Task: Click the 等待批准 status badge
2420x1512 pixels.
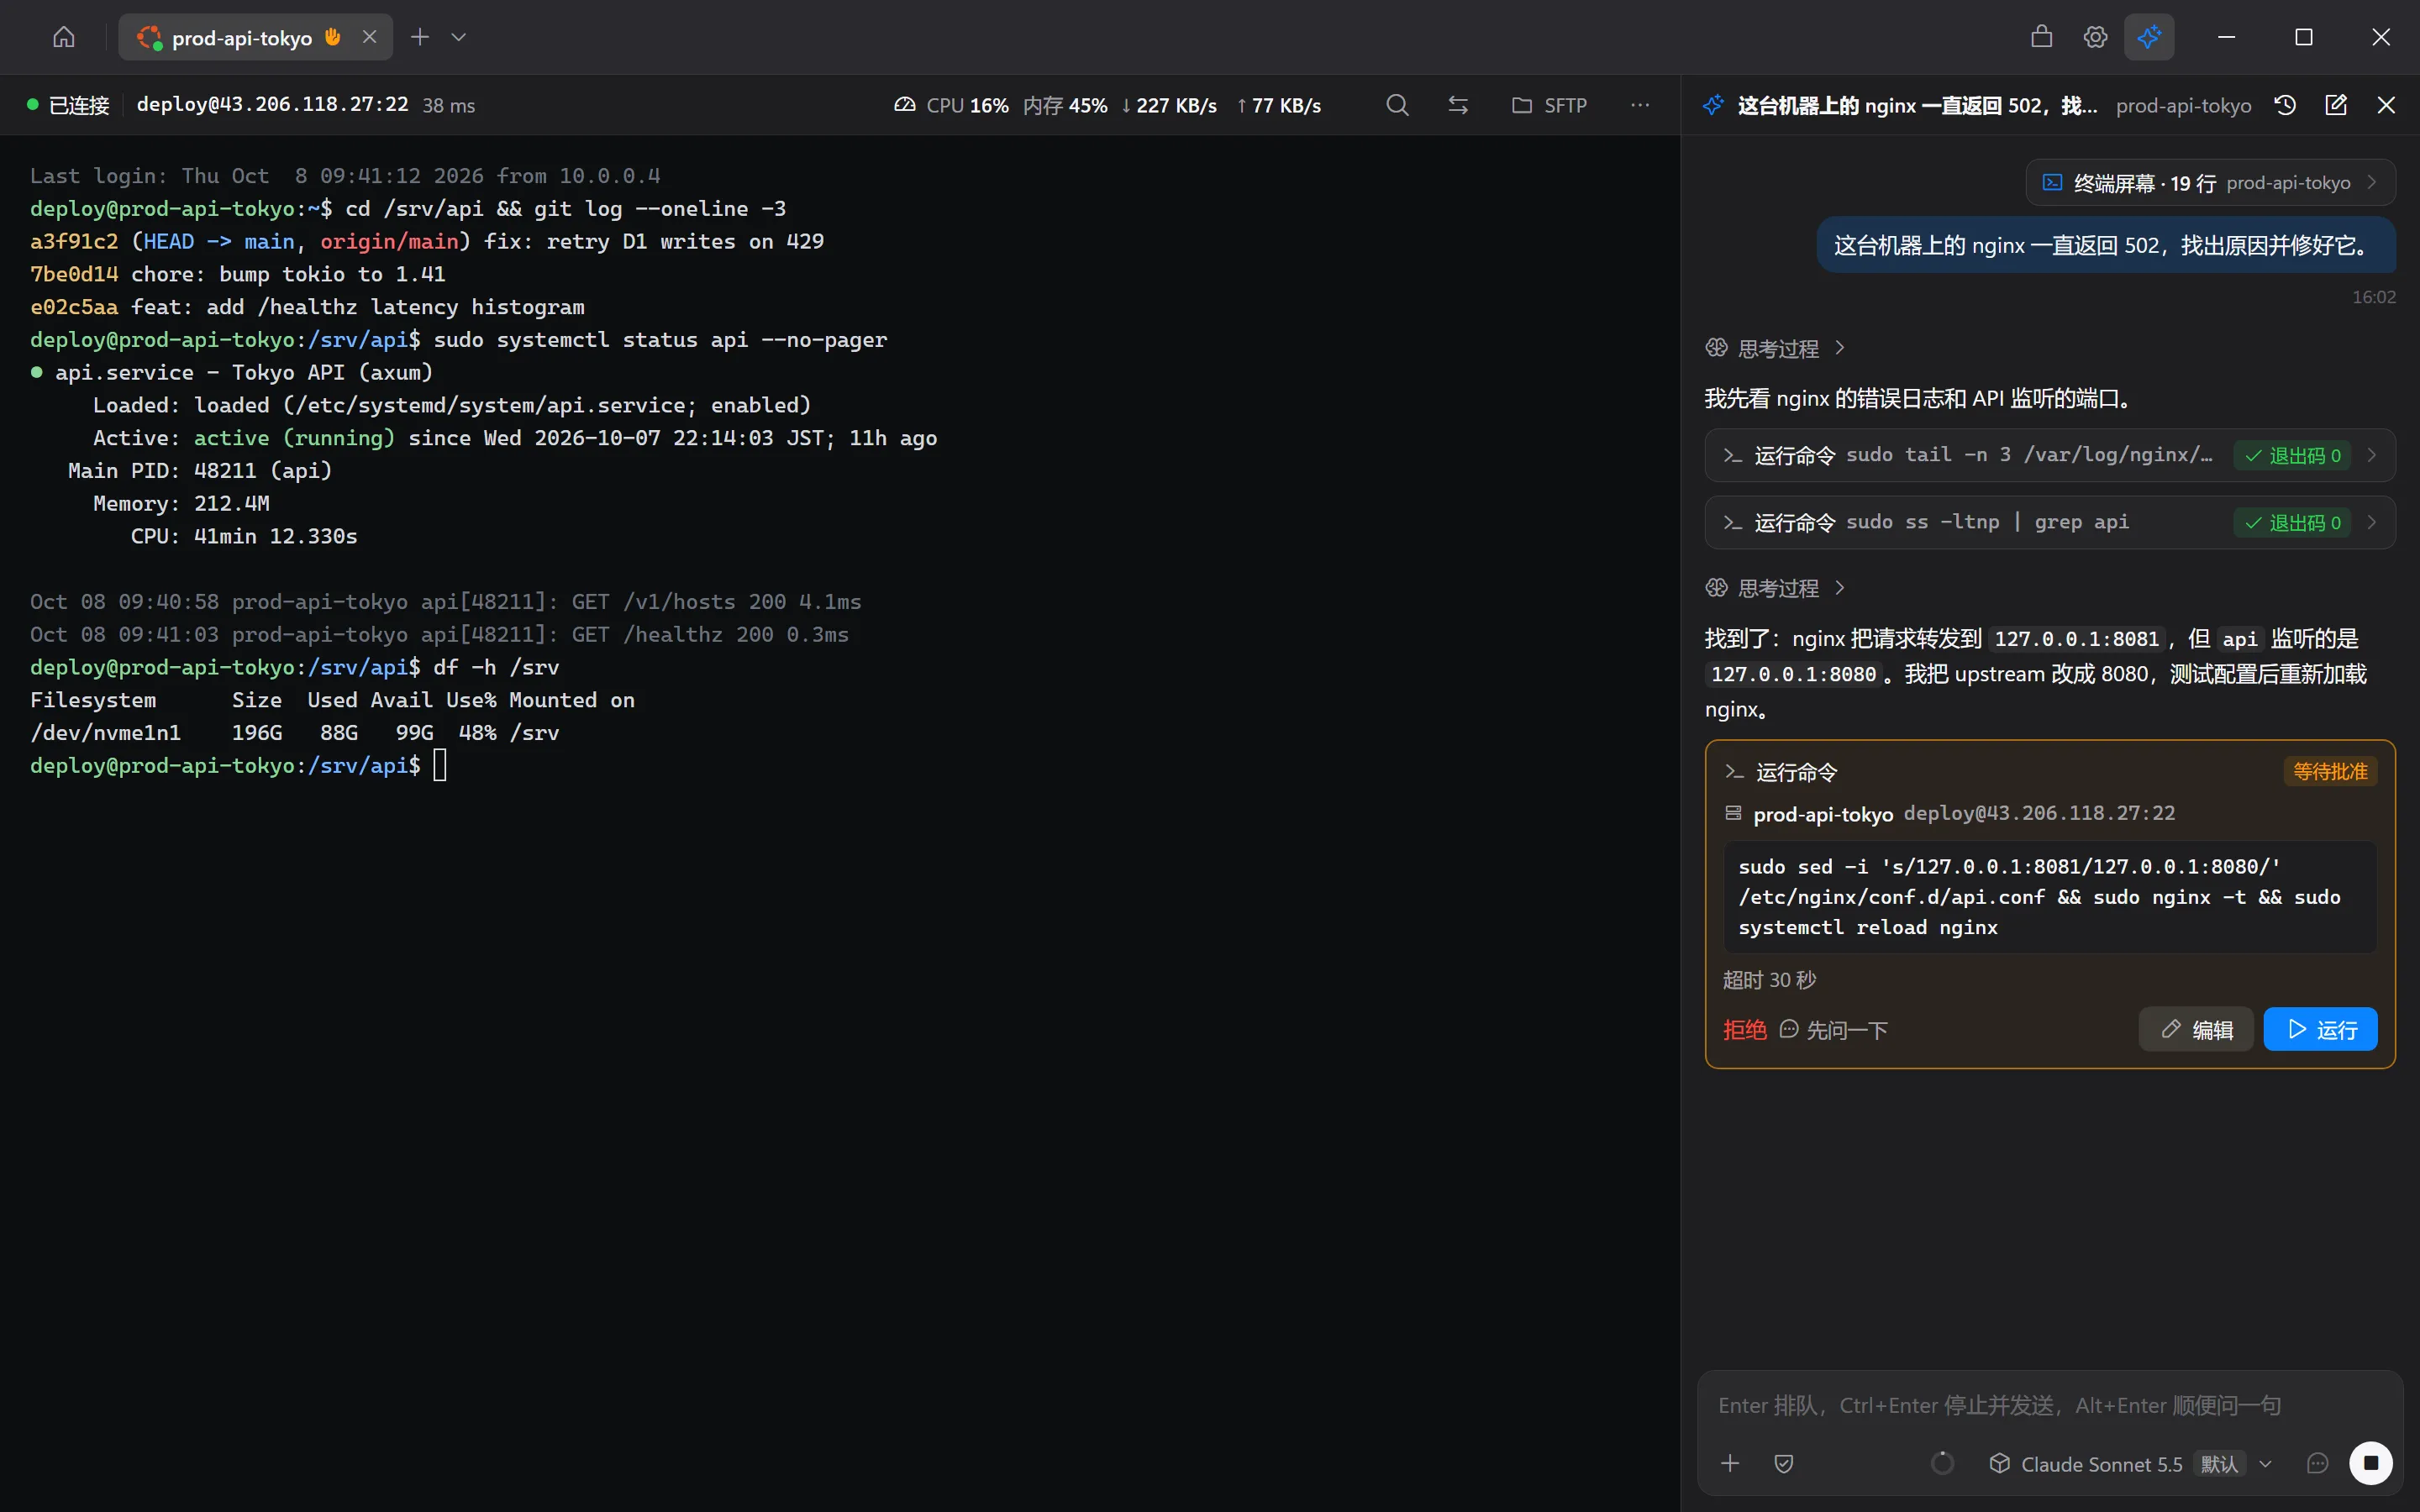Action: click(x=2330, y=771)
